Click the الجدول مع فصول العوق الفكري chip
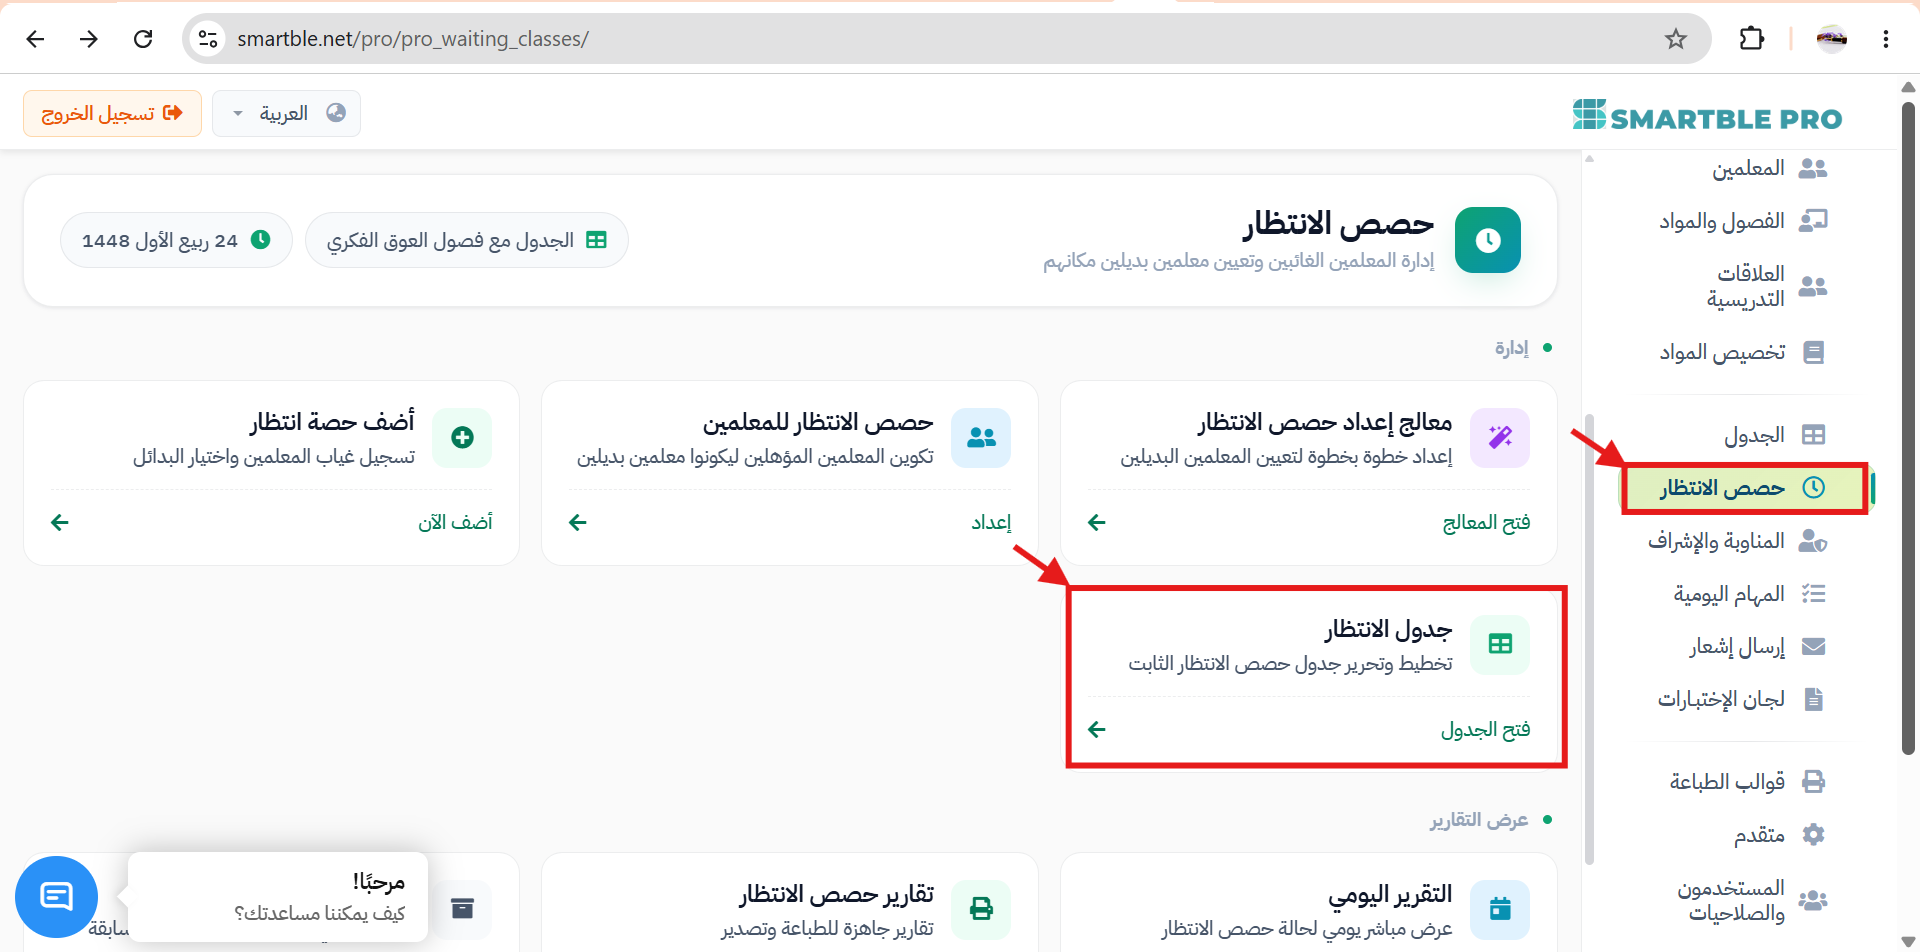 tap(467, 240)
